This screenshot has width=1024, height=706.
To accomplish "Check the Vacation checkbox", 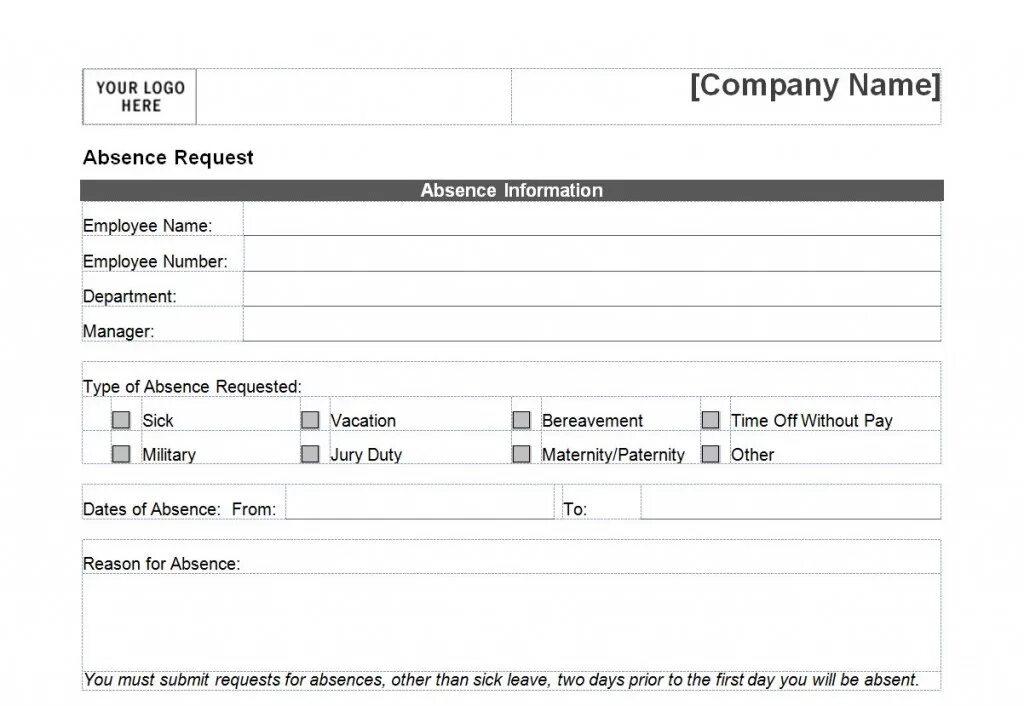I will 310,420.
